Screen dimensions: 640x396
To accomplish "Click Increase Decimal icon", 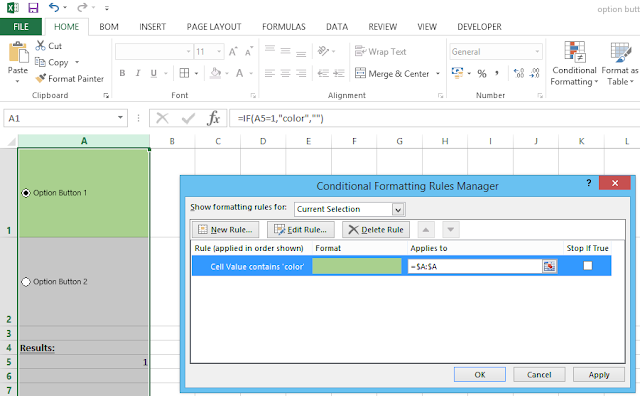I will tap(519, 73).
